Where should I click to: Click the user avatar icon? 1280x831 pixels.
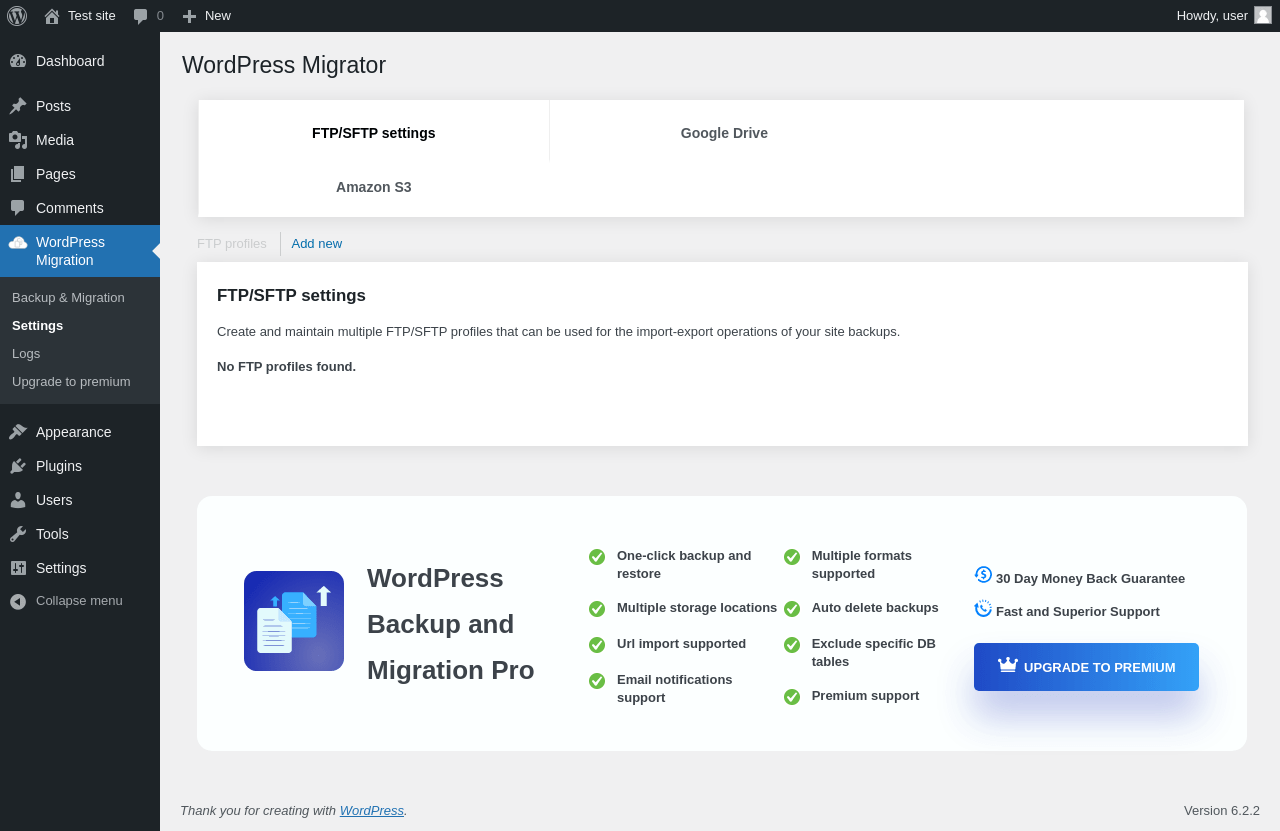[1263, 15]
